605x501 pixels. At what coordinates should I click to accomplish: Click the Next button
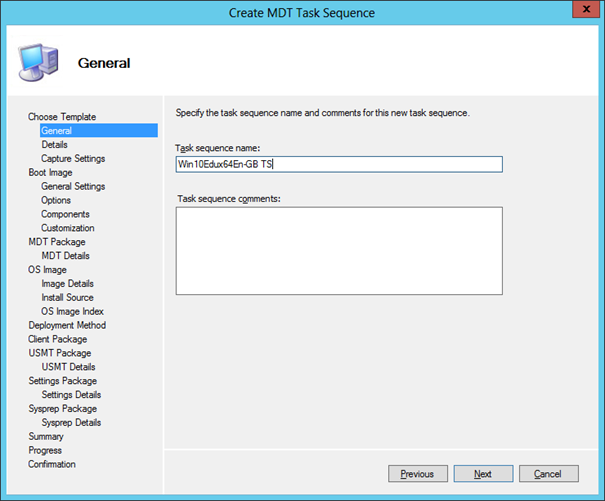[x=483, y=474]
